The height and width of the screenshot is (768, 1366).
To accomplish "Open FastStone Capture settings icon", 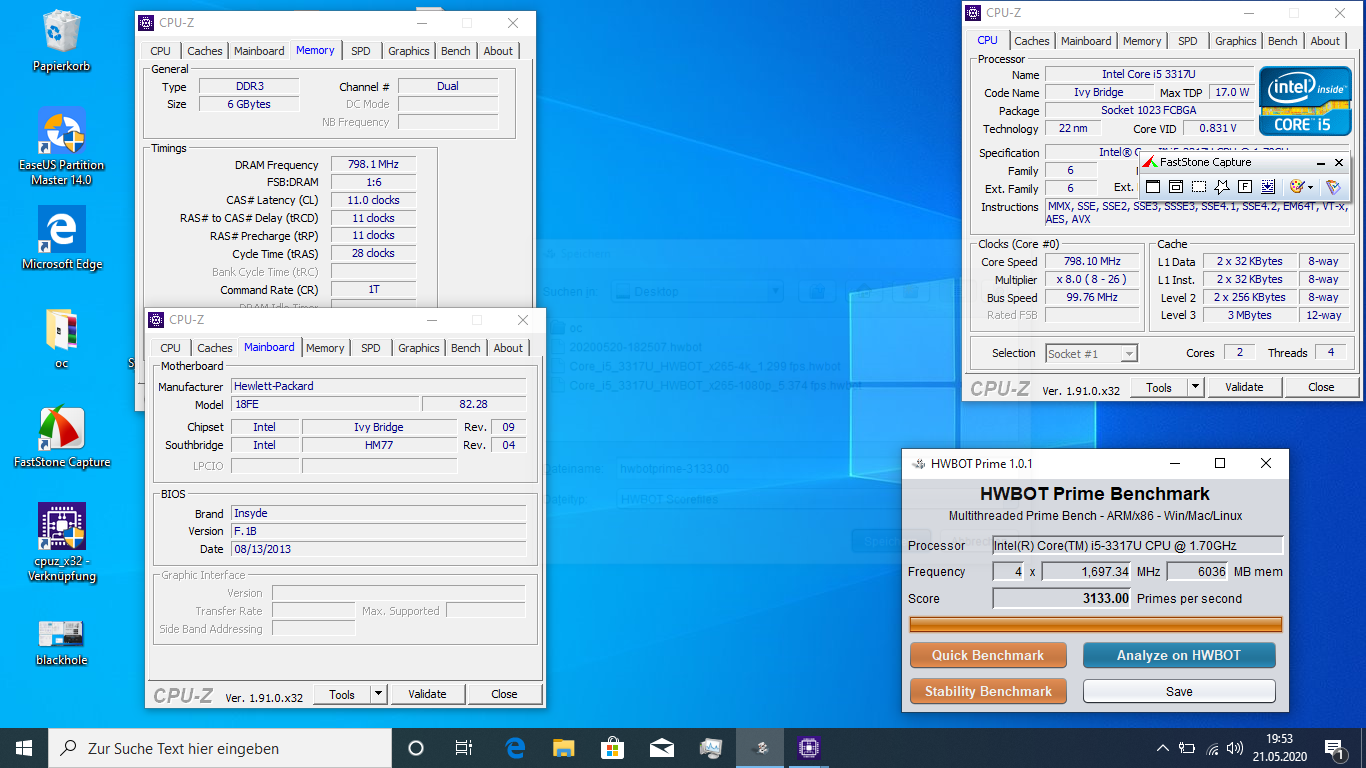I will (x=1333, y=187).
